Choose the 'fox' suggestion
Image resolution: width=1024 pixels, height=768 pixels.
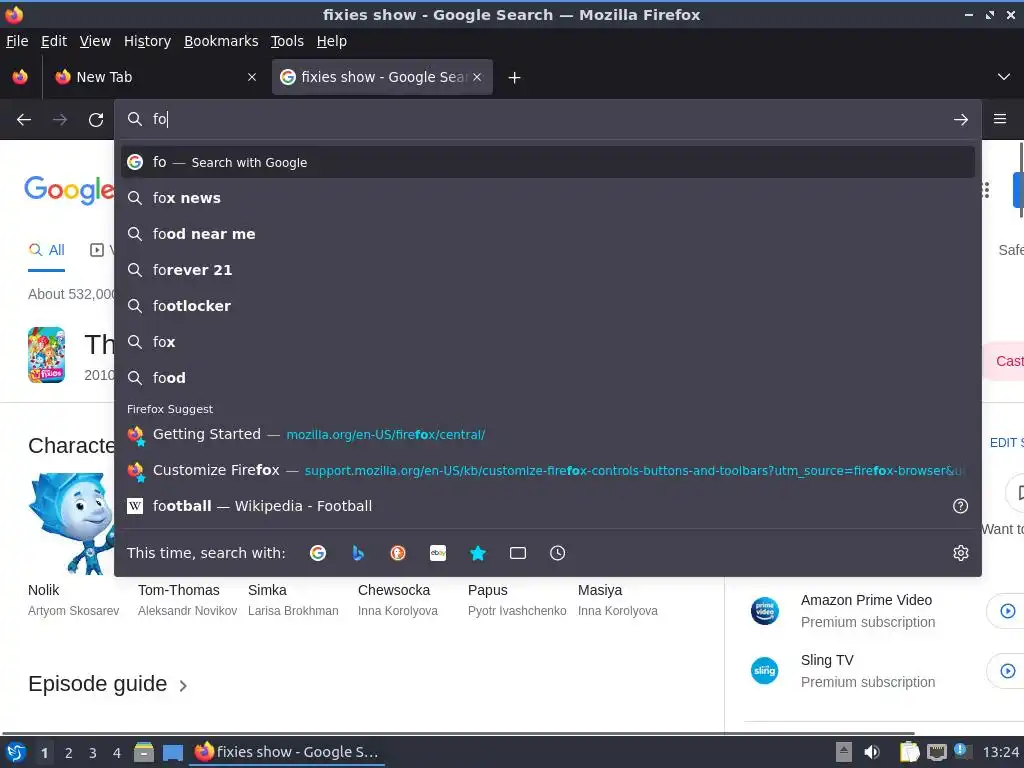pos(548,342)
